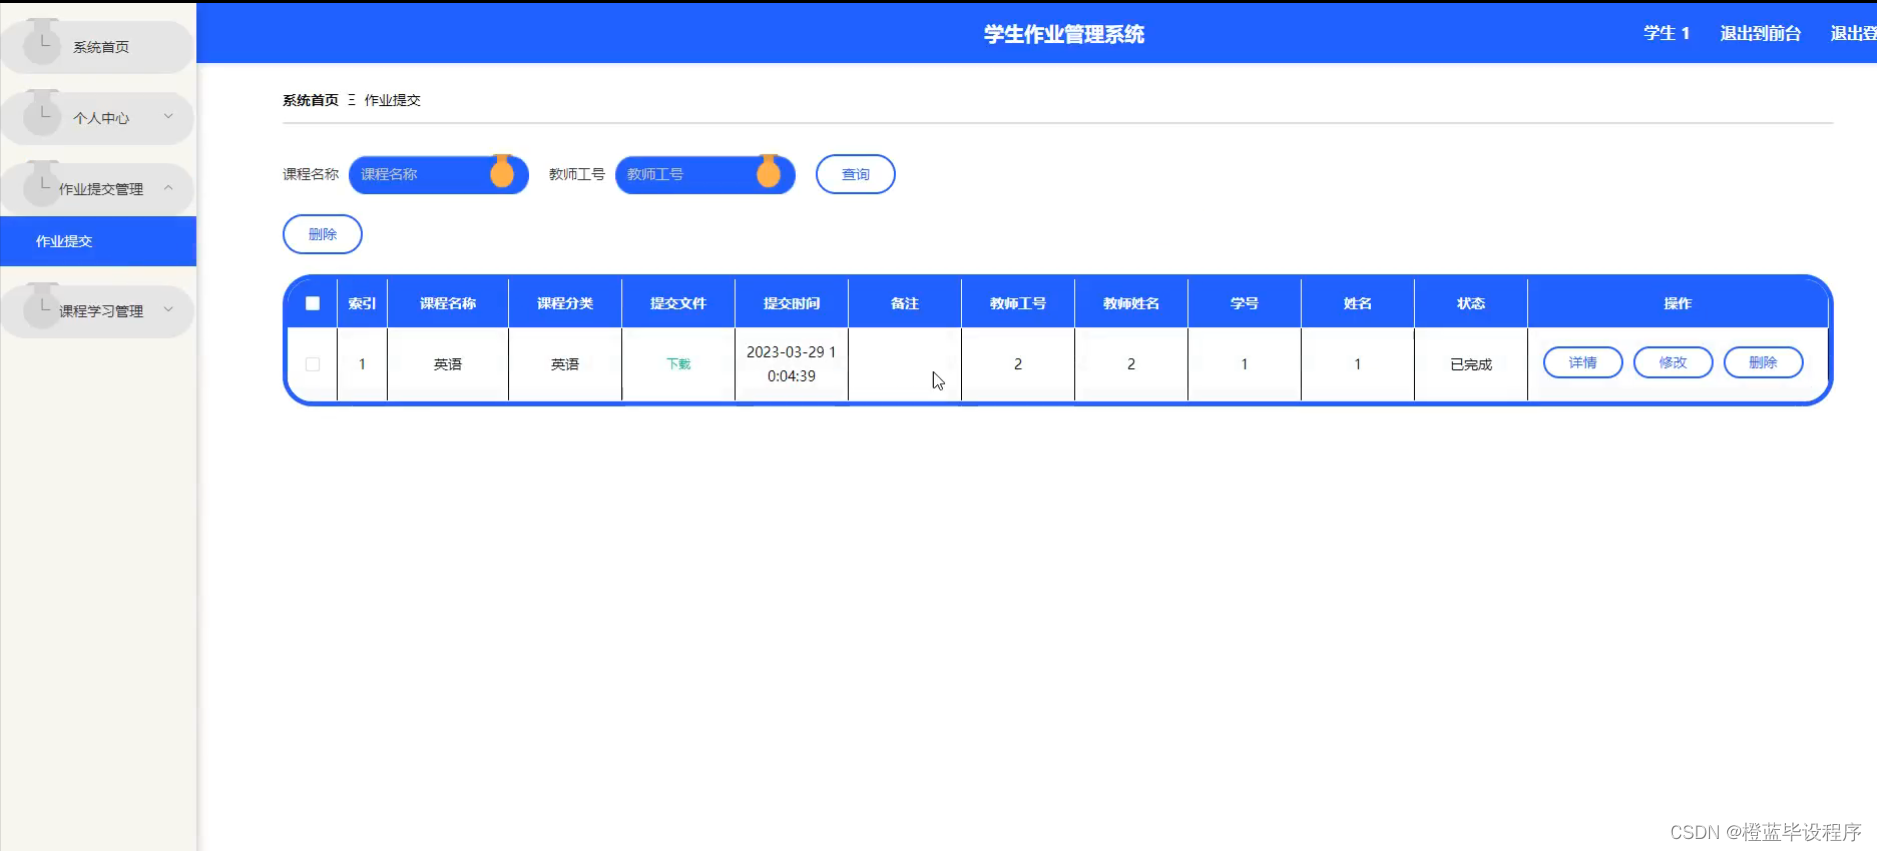Viewport: 1877px width, 851px height.
Task: Click the 查询 search button
Action: pos(855,174)
